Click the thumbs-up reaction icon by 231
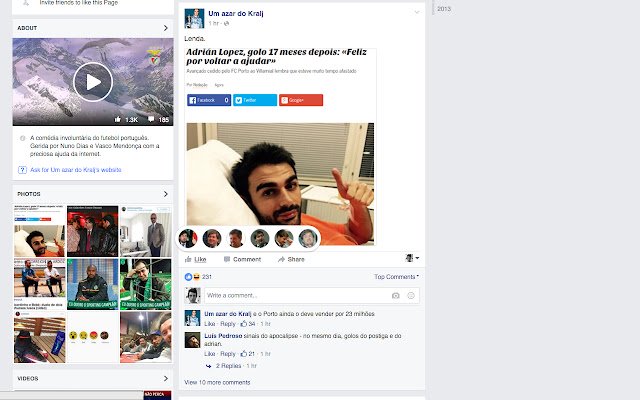The height and width of the screenshot is (400, 640). [x=188, y=277]
